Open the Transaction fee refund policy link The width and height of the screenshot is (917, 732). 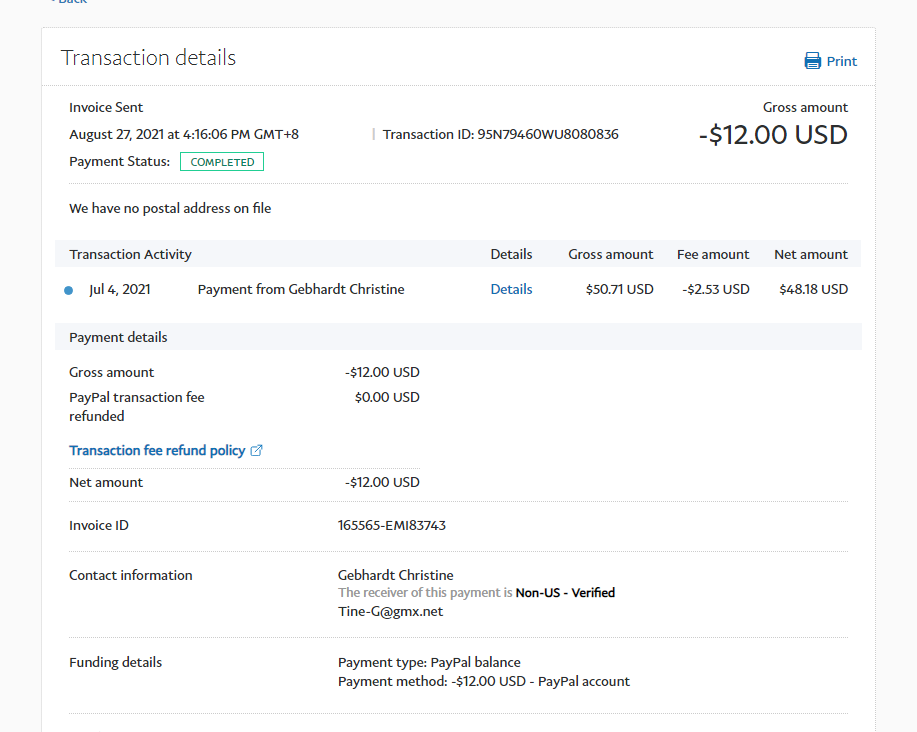click(x=157, y=451)
